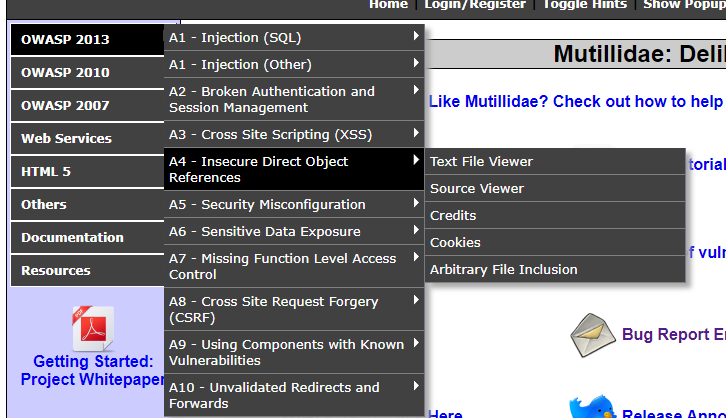726x418 pixels.
Task: Open Text File Viewer submenu item
Action: tap(555, 162)
